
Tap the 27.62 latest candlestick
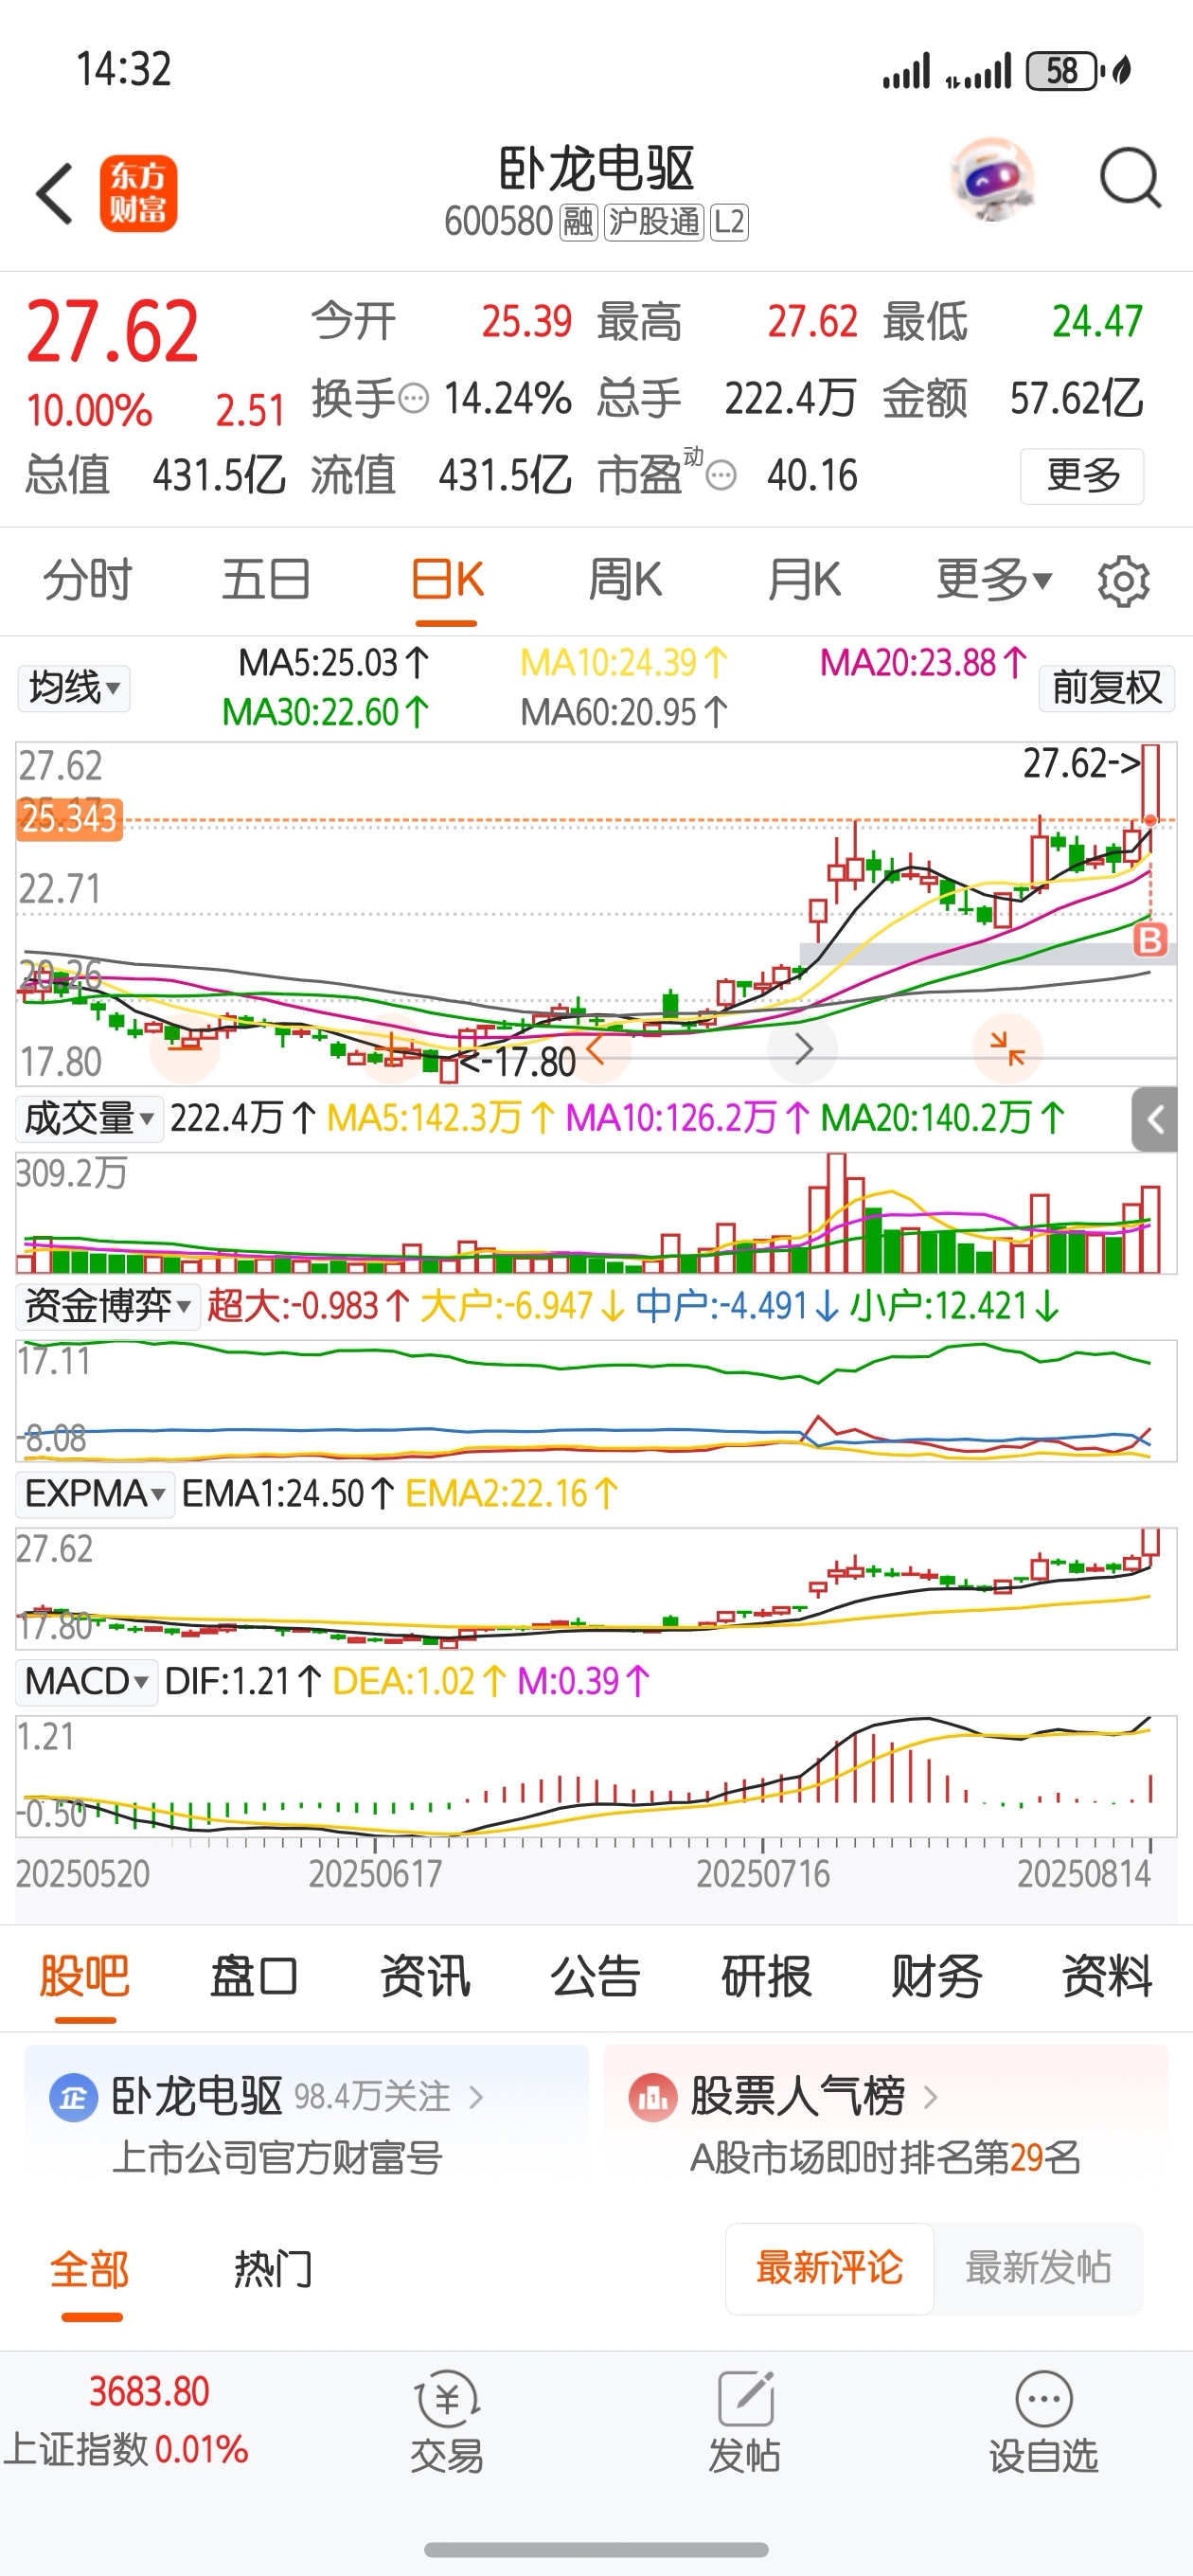[1150, 785]
